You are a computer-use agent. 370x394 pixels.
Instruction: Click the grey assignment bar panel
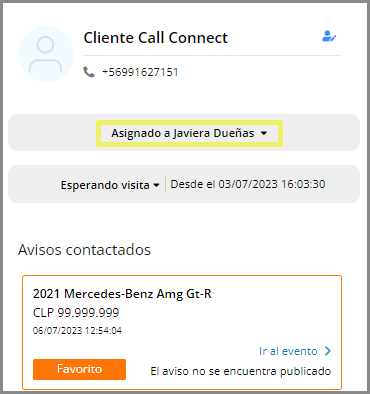184,133
